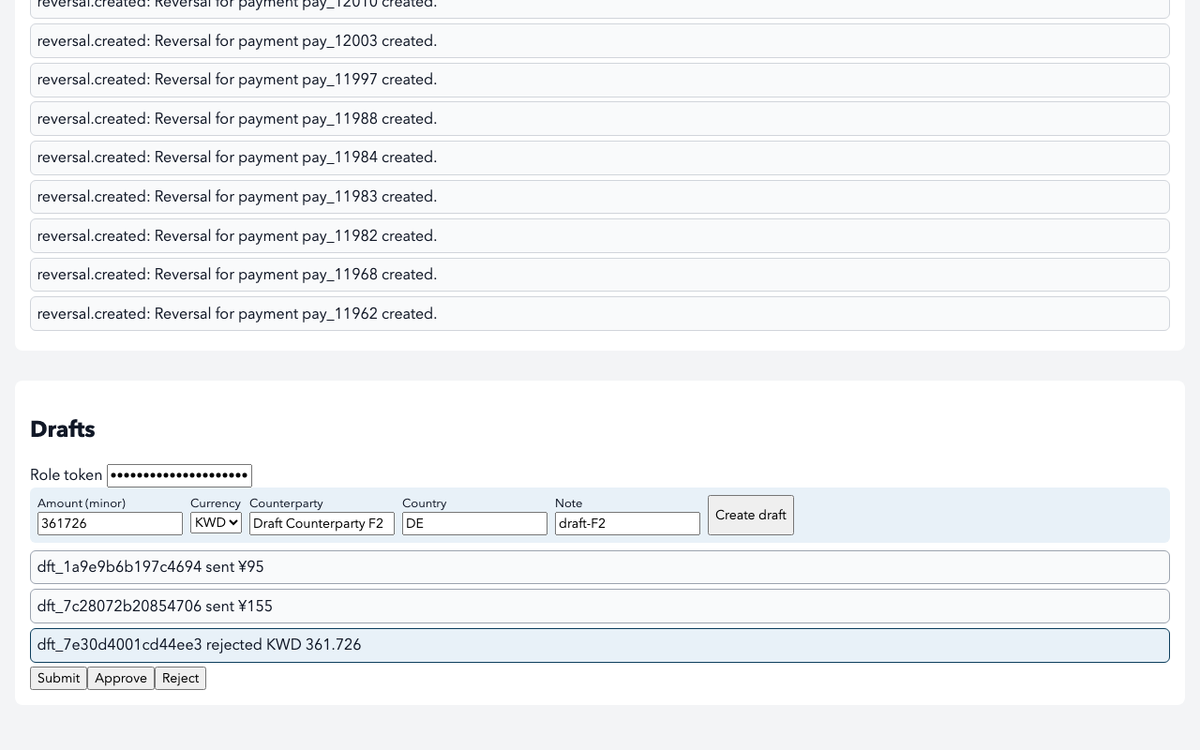
Task: Click the Reject button
Action: tap(180, 678)
